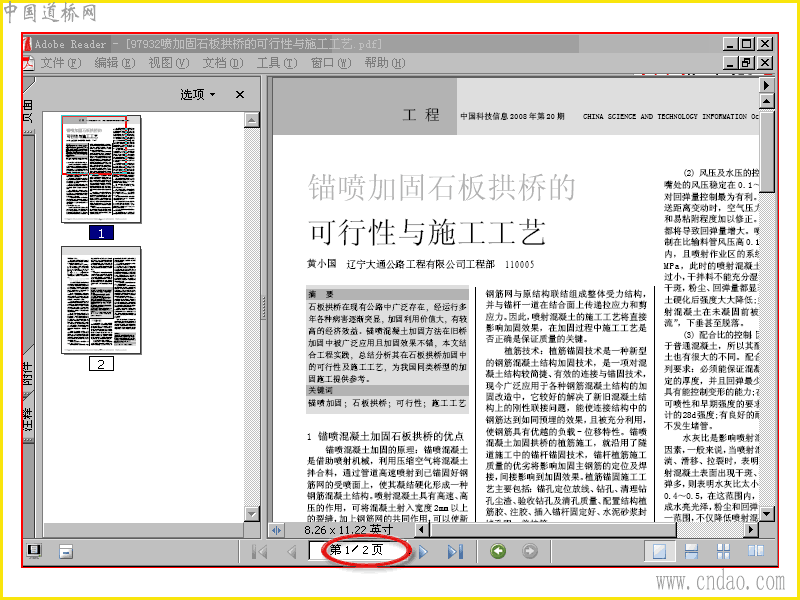Image resolution: width=800 pixels, height=600 pixels.
Task: Click the green Previous View button
Action: click(x=498, y=551)
